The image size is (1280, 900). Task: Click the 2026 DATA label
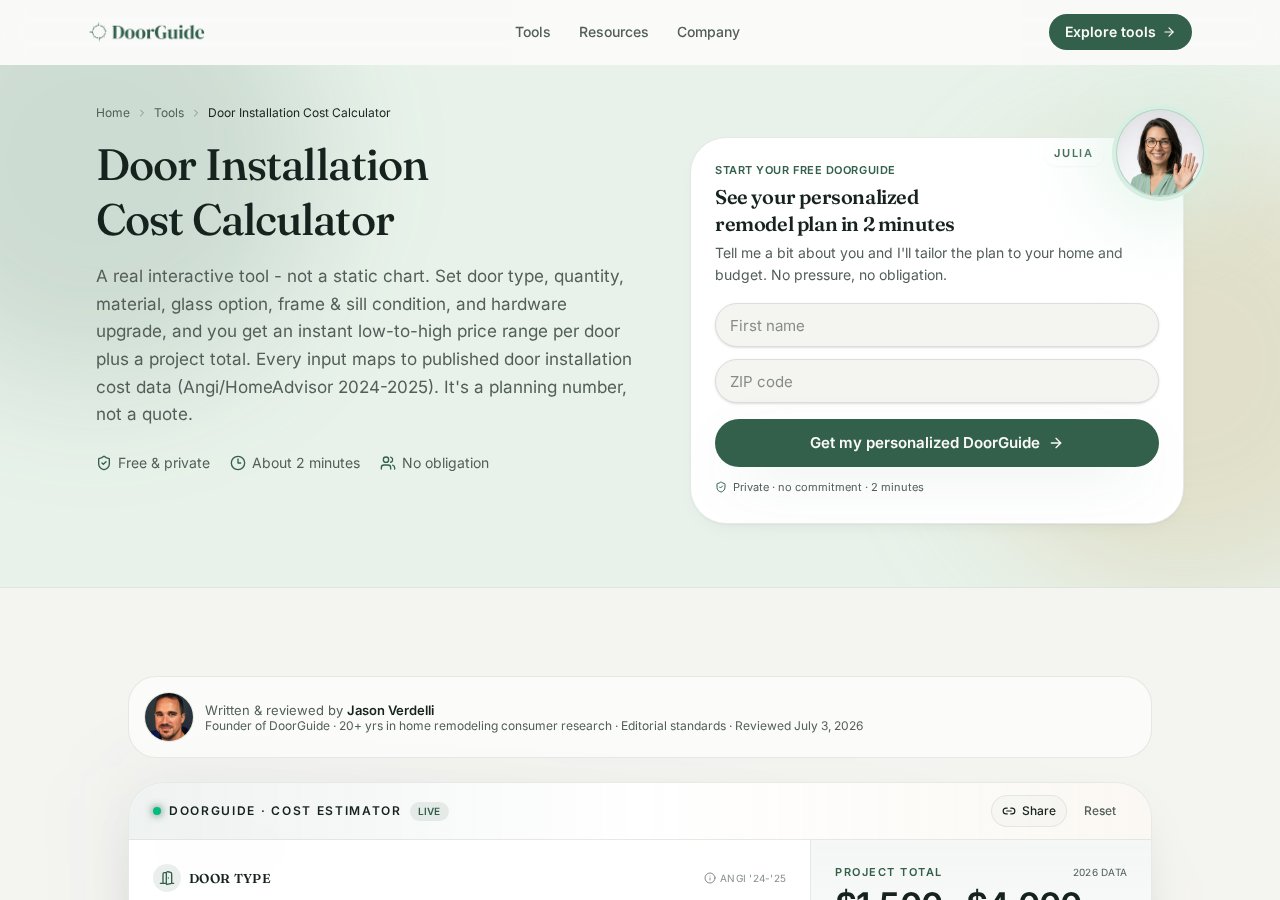[1100, 872]
